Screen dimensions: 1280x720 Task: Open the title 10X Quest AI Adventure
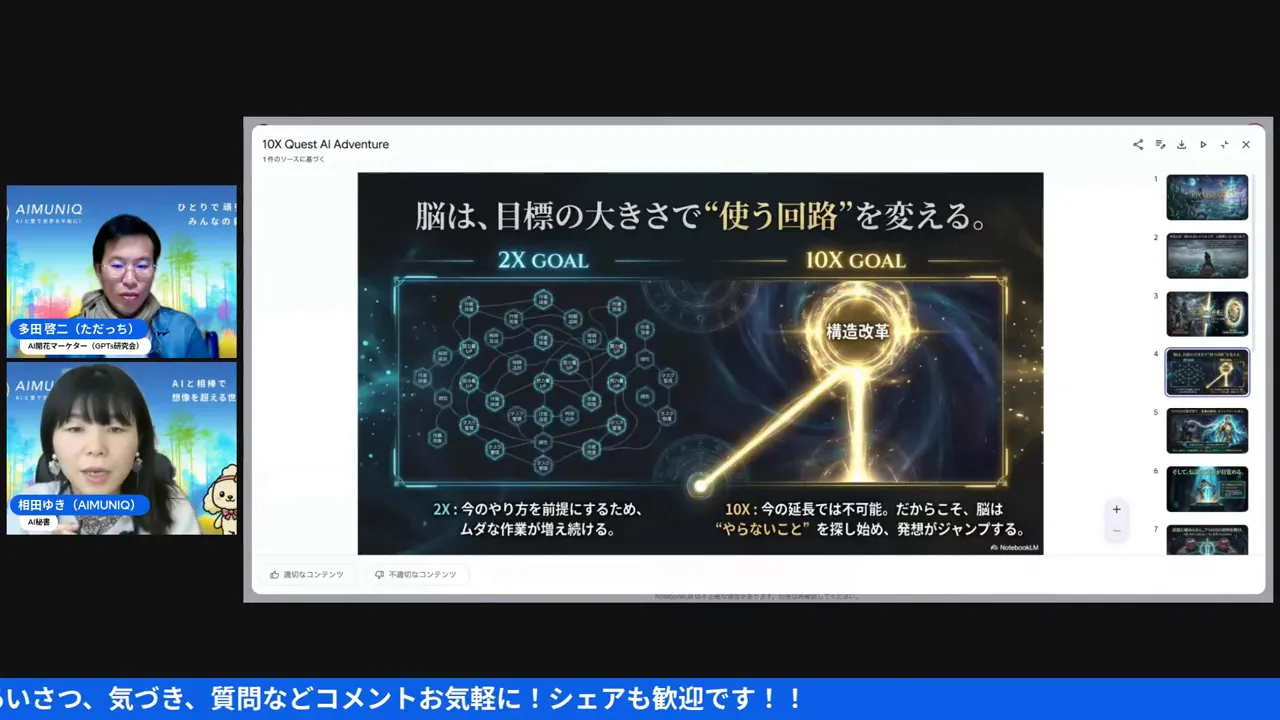pos(325,144)
